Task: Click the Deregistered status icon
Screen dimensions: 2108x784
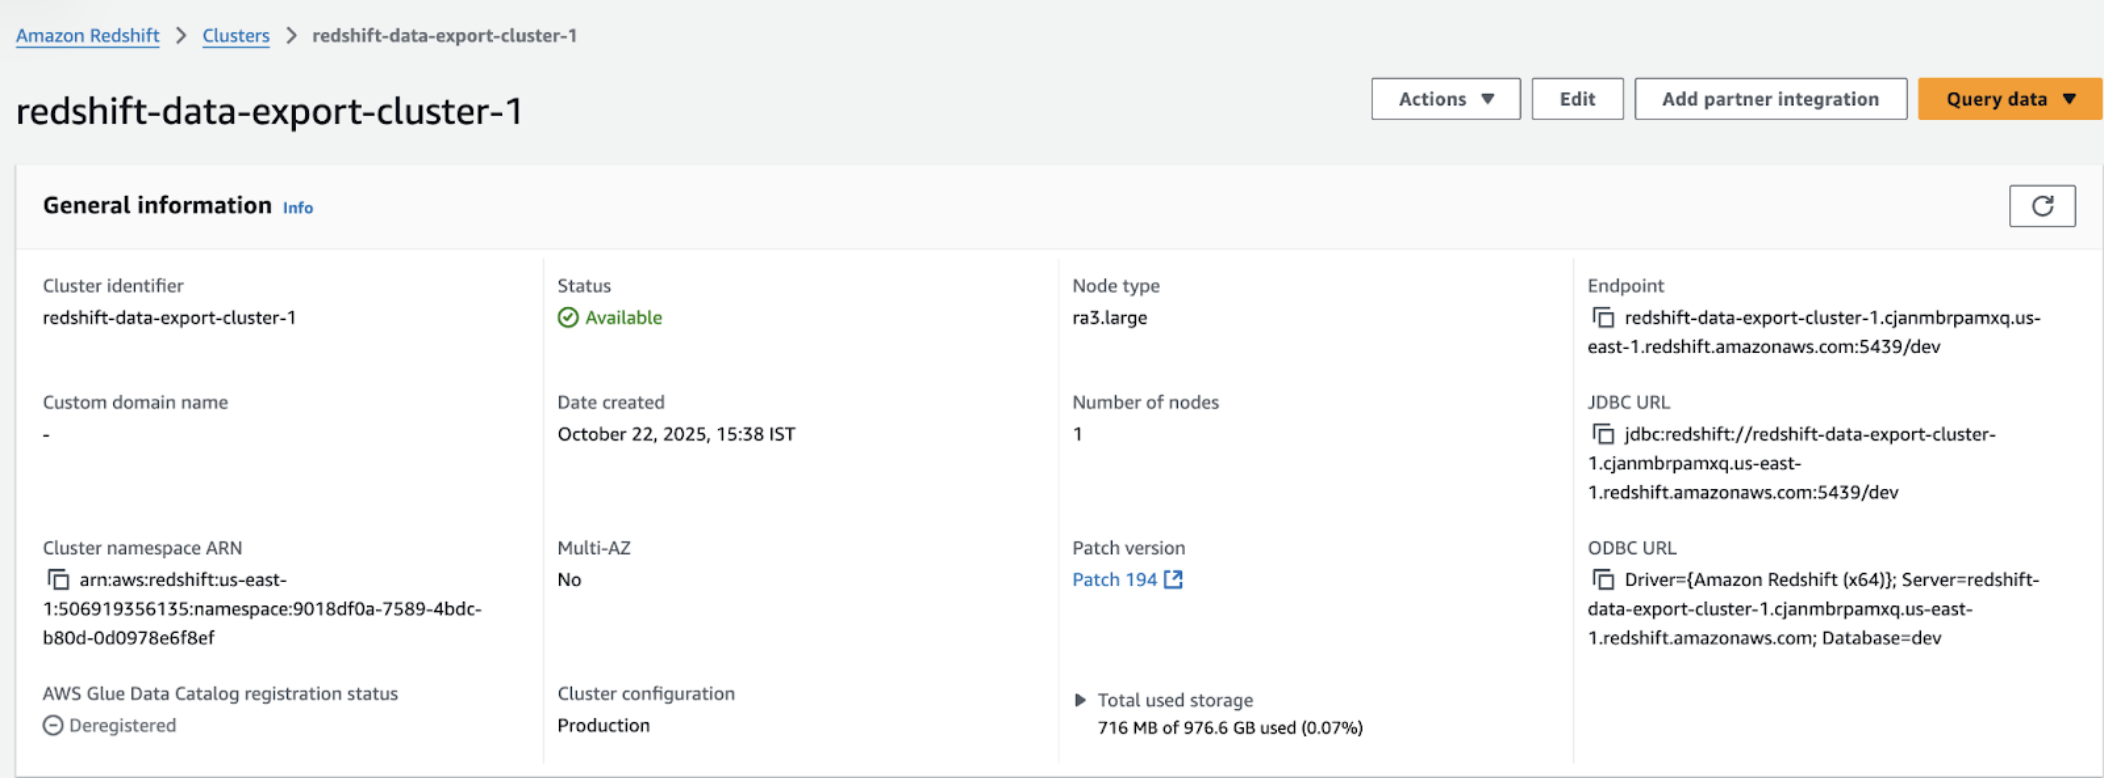Action: click(x=53, y=726)
